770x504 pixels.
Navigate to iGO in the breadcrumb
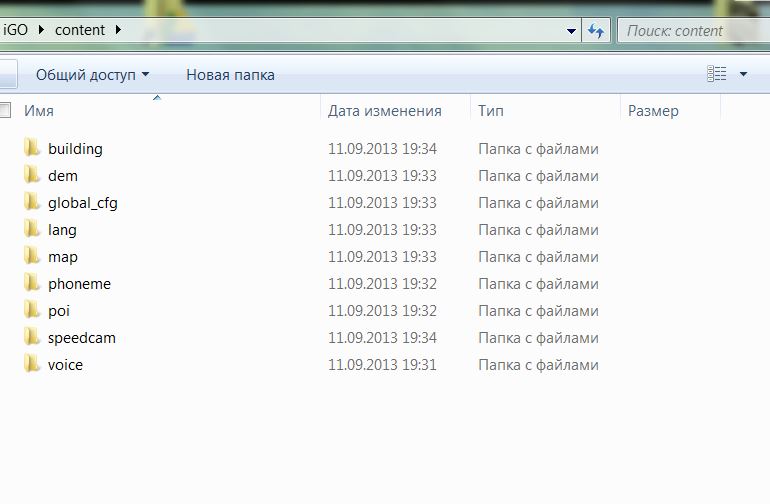(16, 30)
